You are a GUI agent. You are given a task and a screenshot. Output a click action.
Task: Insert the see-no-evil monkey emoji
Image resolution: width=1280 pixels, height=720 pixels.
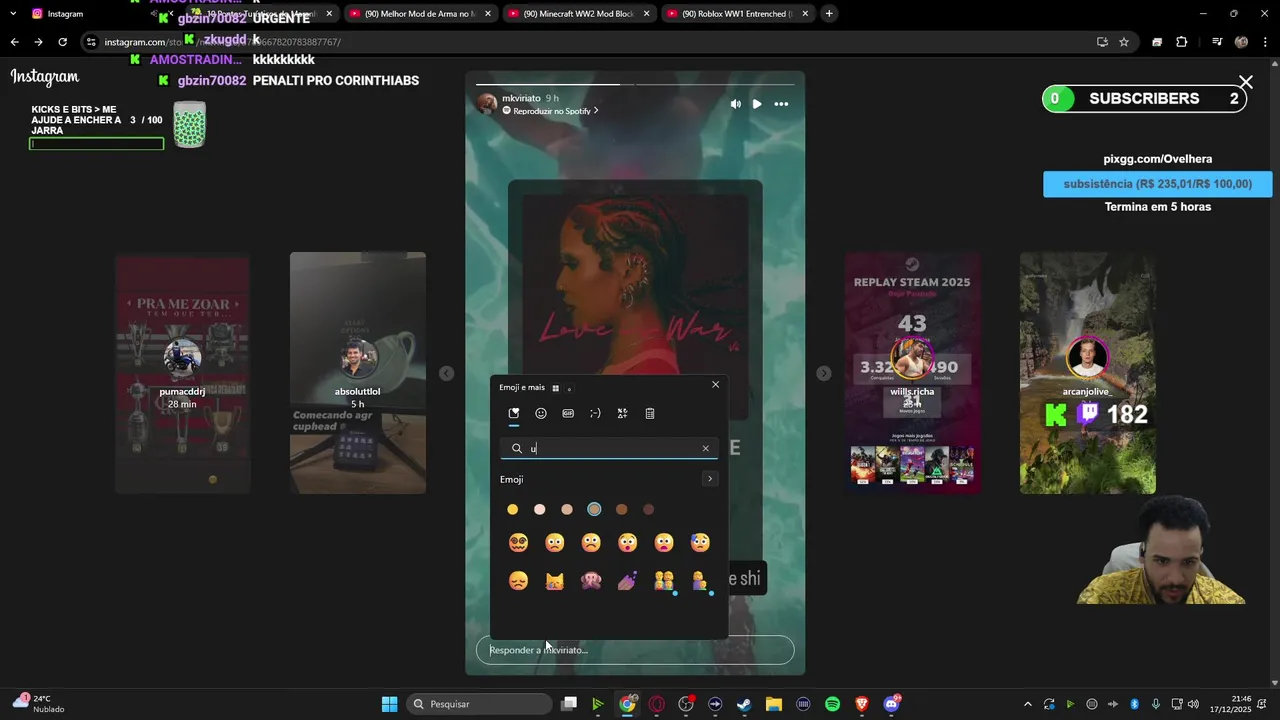click(591, 580)
